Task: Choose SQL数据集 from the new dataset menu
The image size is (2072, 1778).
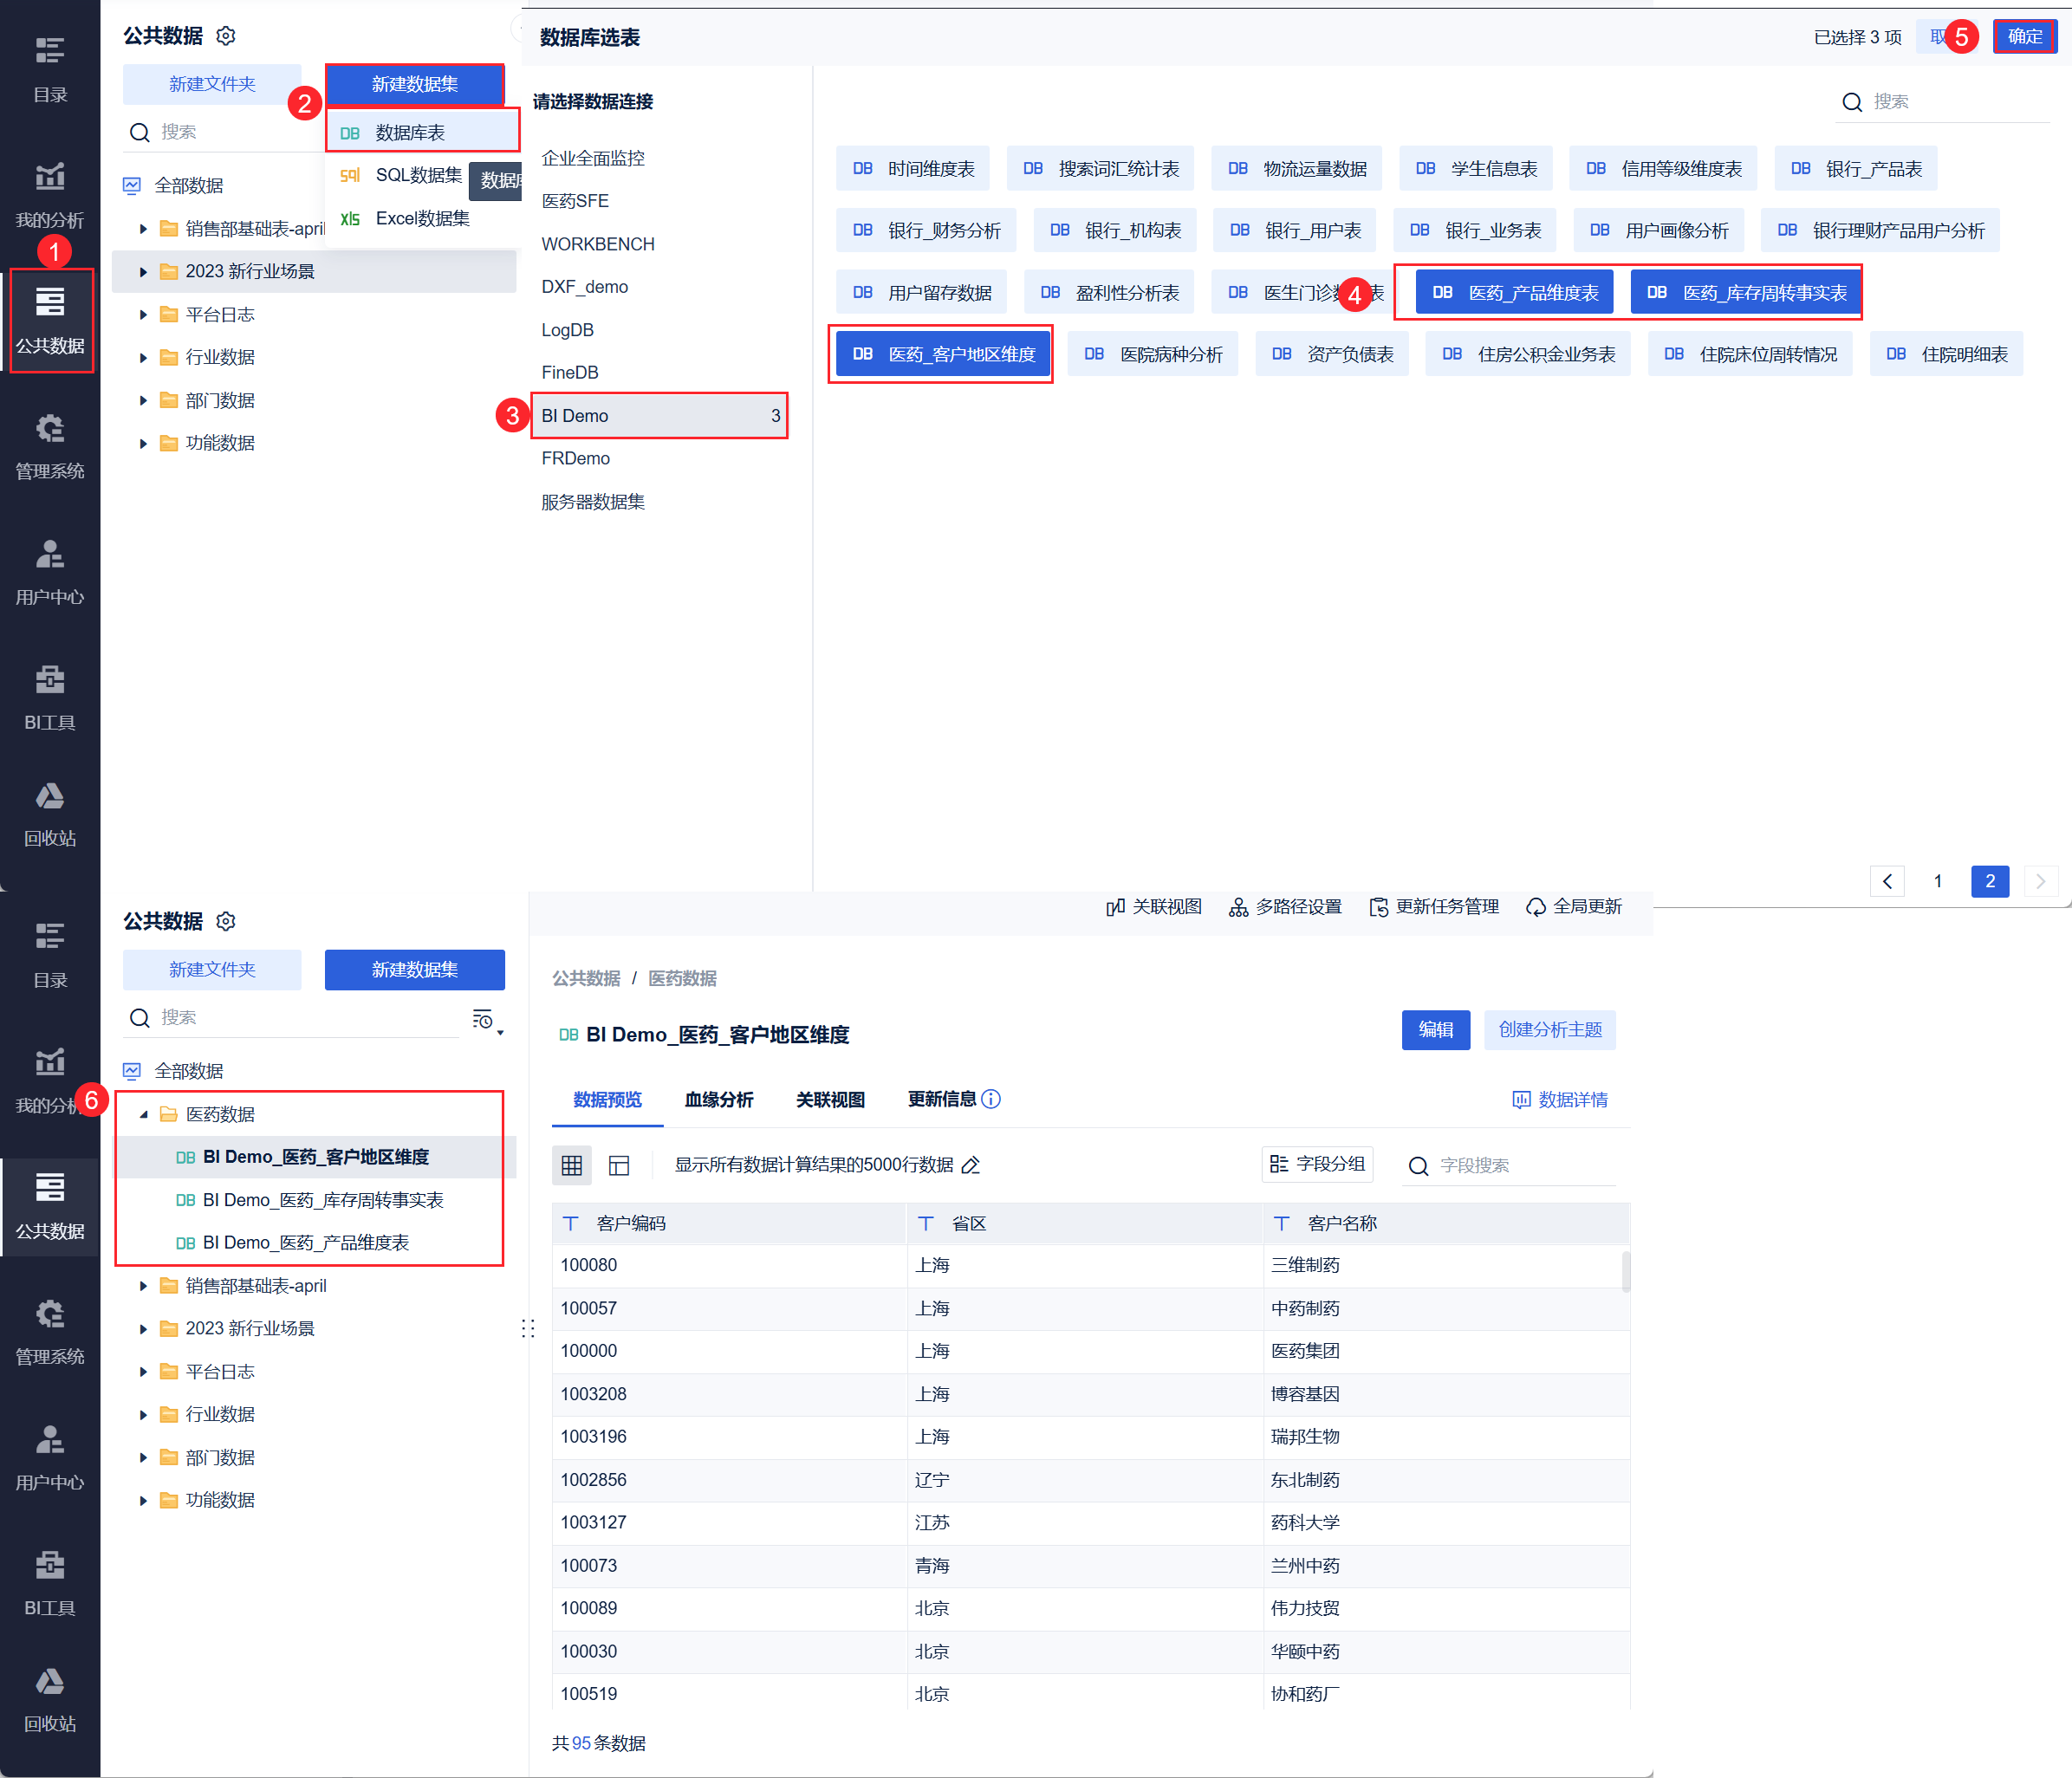Action: (417, 175)
